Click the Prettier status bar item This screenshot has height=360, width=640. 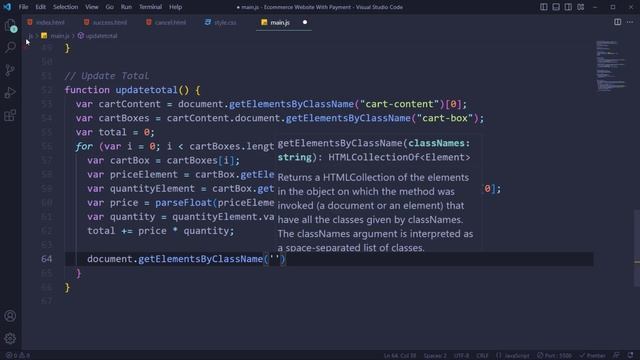point(593,356)
